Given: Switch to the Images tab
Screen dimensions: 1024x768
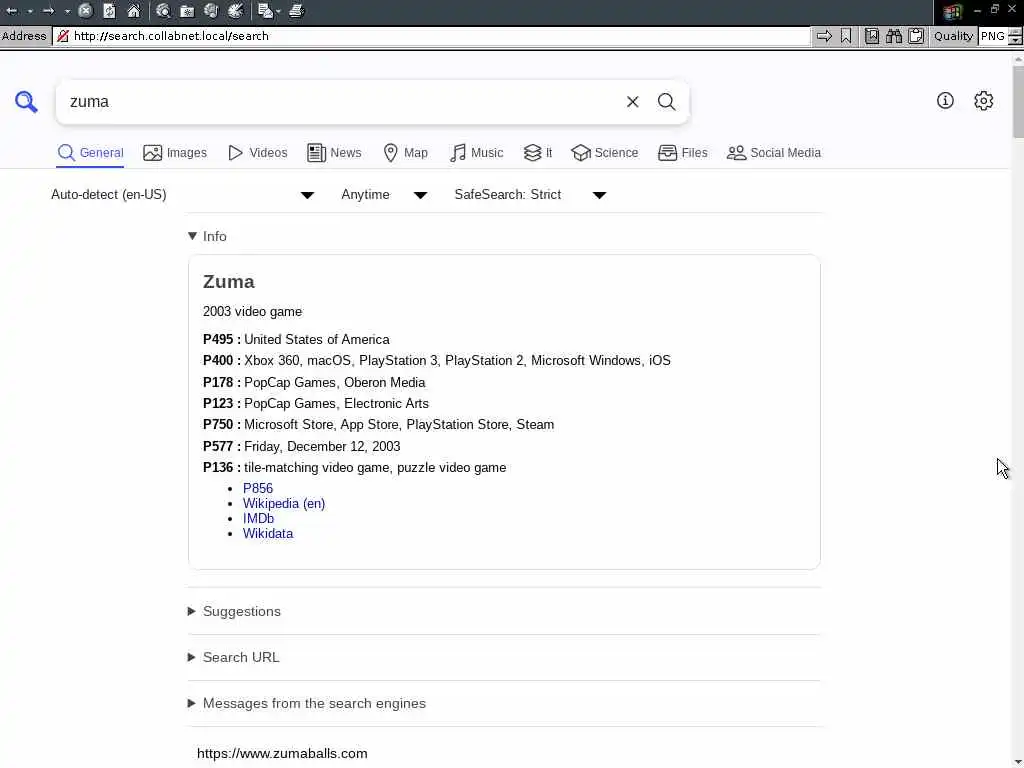Looking at the screenshot, I should (x=175, y=153).
